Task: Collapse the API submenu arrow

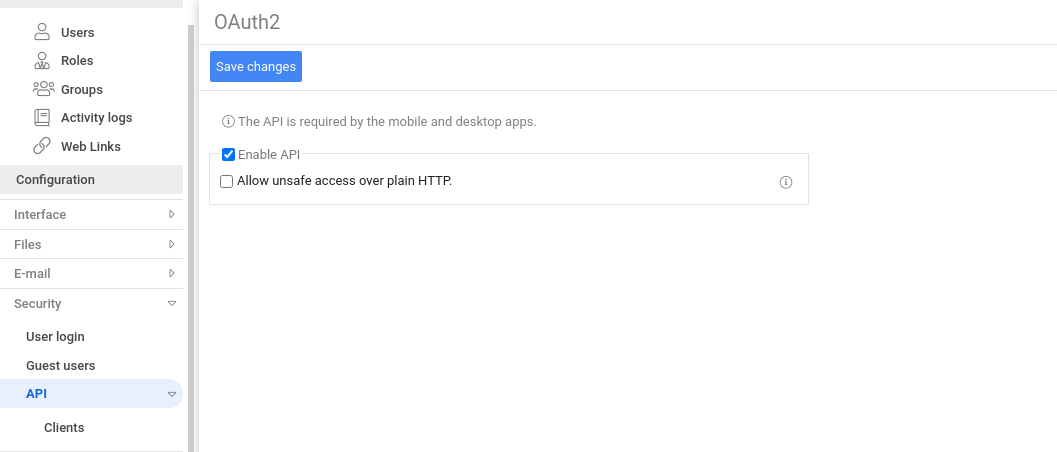Action: [172, 395]
